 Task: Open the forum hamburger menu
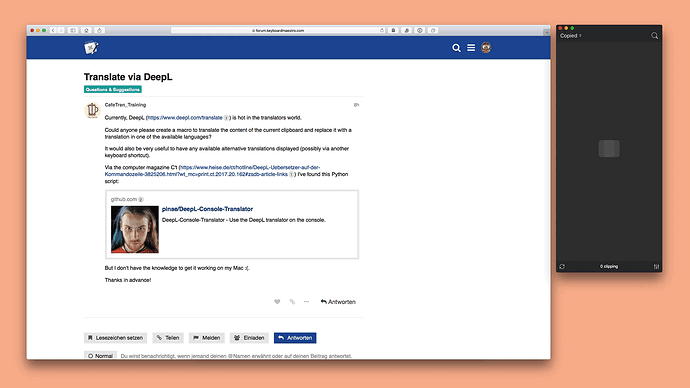[471, 48]
